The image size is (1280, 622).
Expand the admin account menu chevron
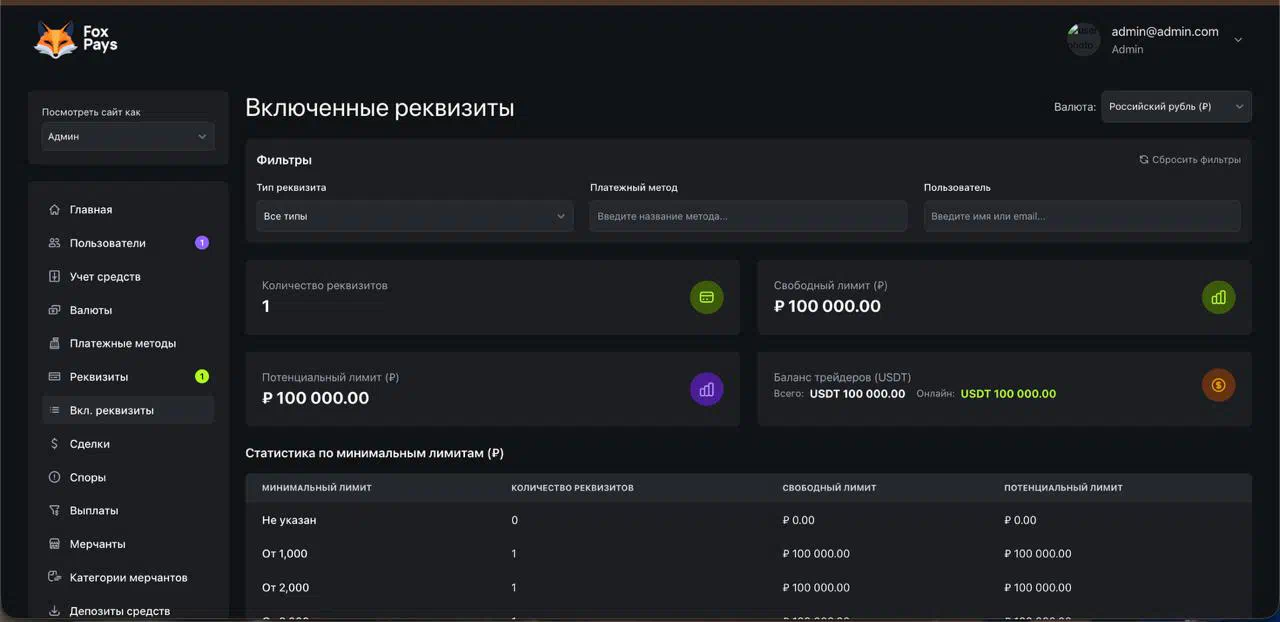point(1238,40)
